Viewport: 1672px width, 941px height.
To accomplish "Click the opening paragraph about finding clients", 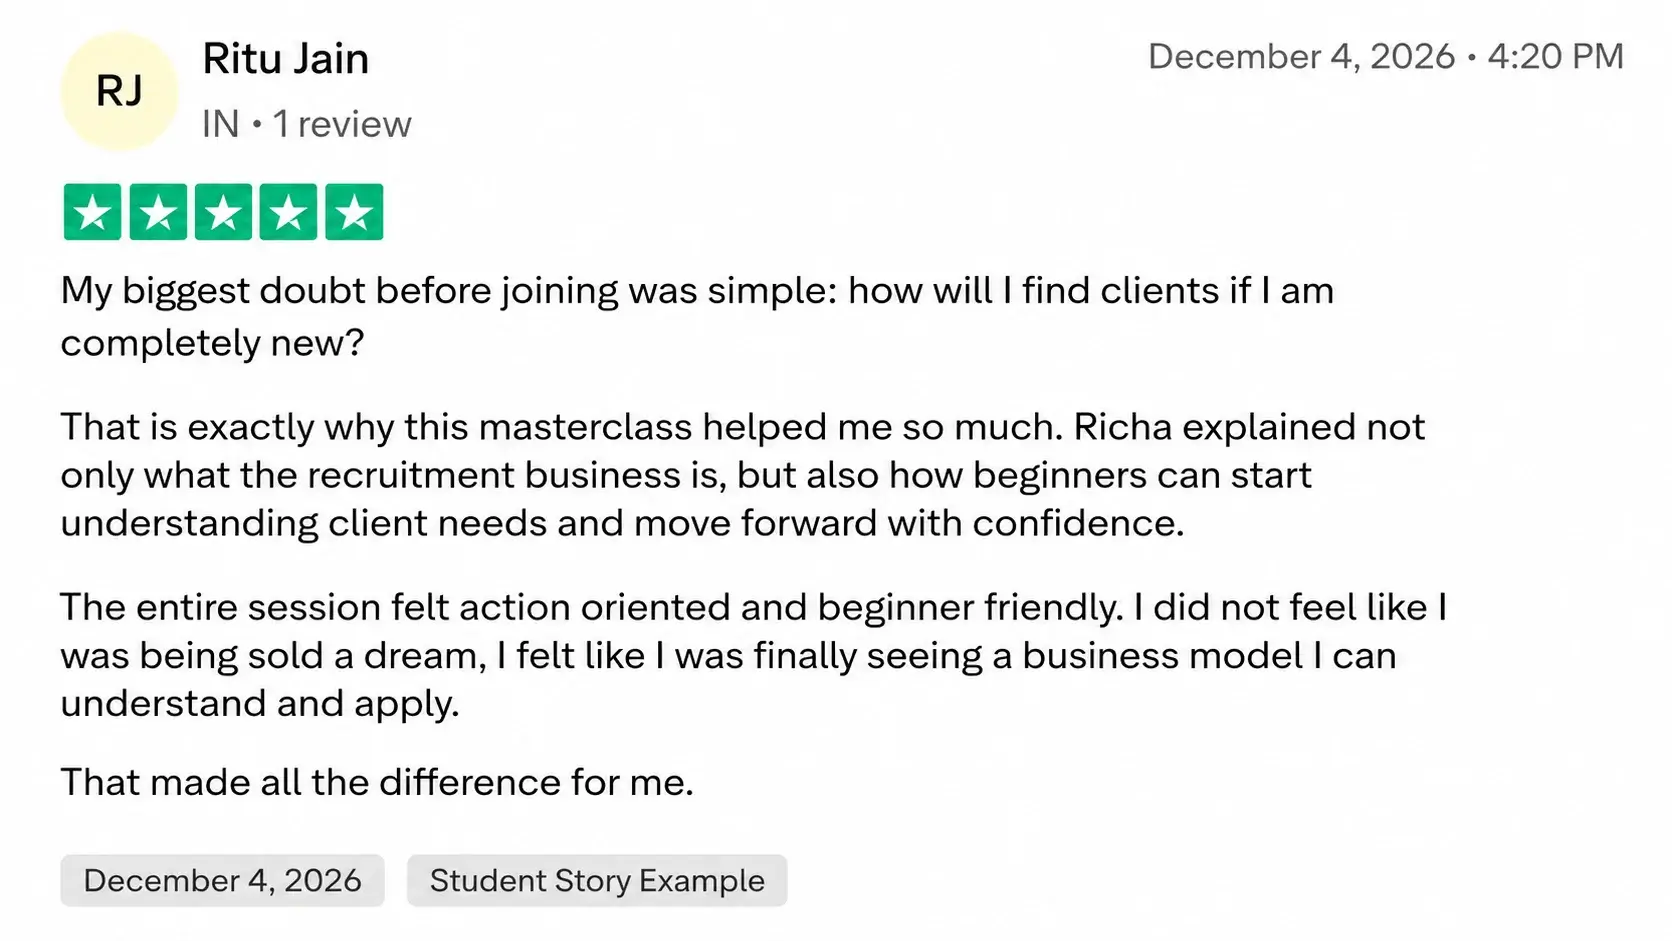I will 697,316.
